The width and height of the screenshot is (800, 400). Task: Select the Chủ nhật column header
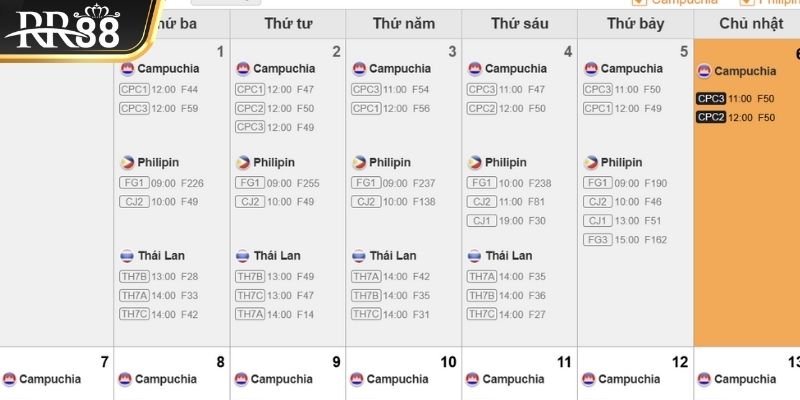[x=747, y=23]
